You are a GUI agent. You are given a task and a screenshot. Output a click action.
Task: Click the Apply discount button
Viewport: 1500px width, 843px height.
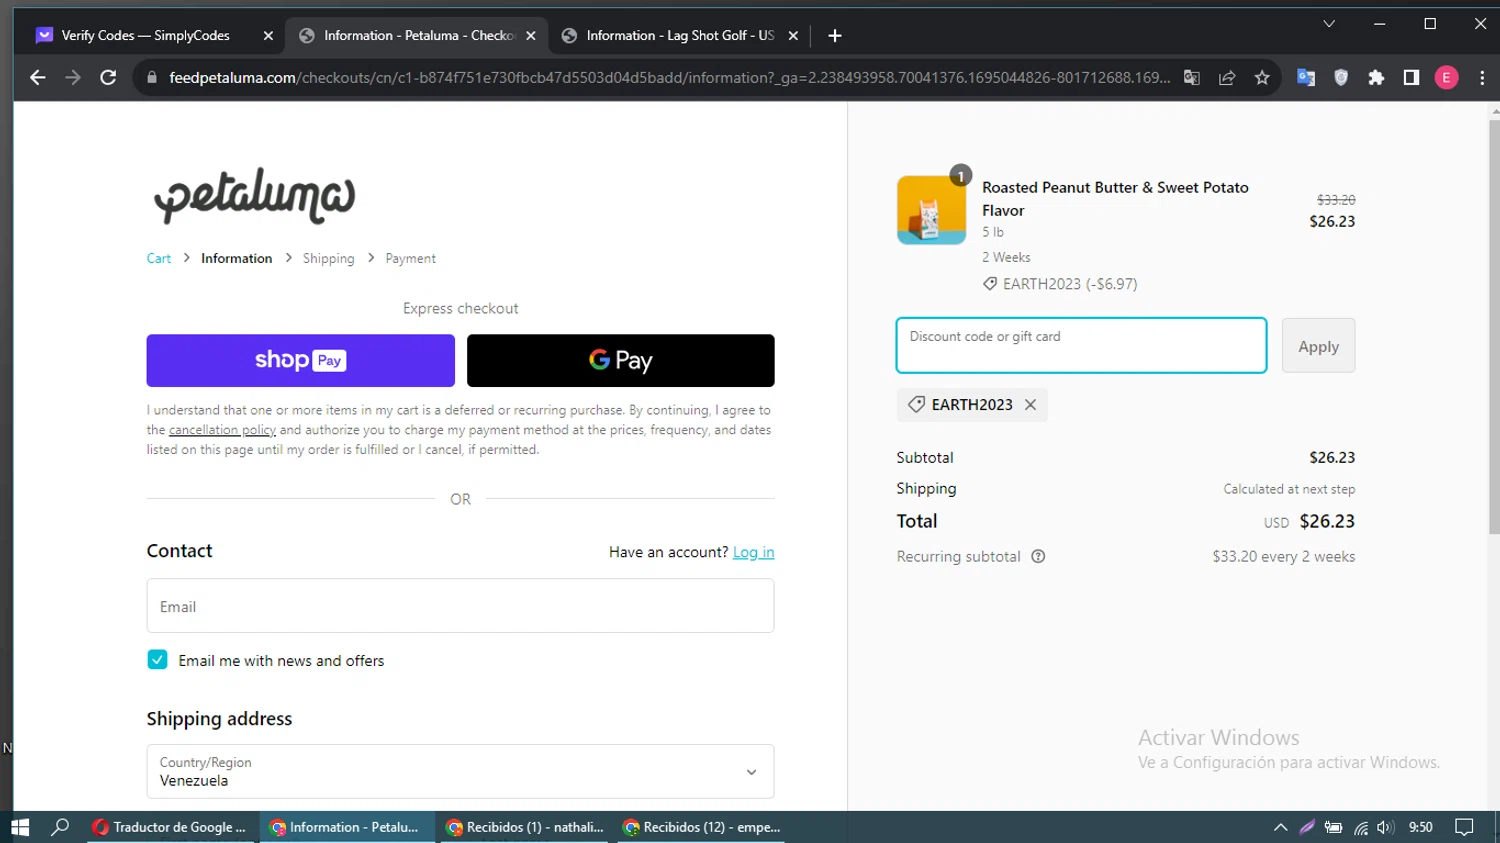[x=1318, y=346]
